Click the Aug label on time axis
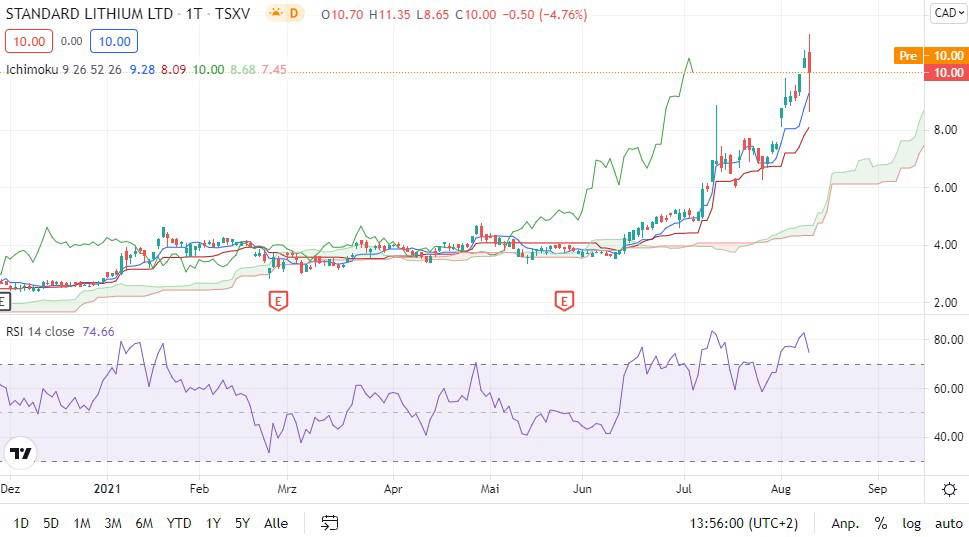 (x=781, y=489)
